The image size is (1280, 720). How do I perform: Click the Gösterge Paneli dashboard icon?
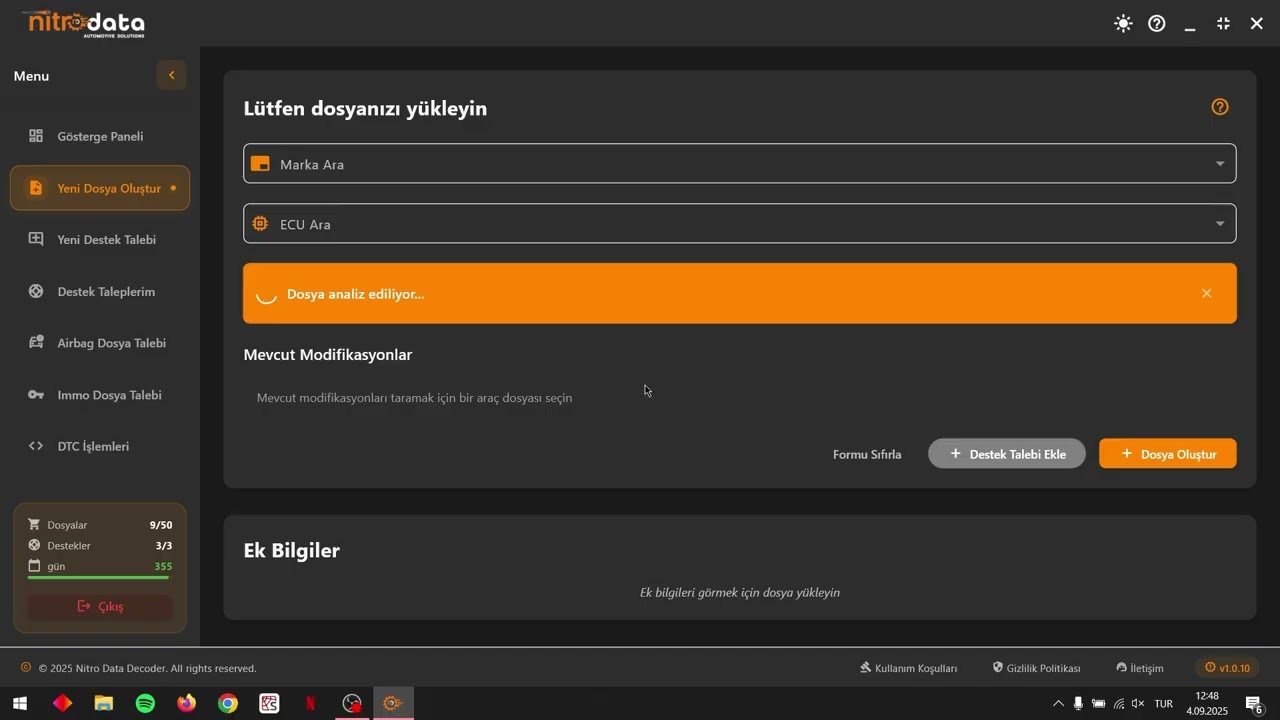click(36, 136)
